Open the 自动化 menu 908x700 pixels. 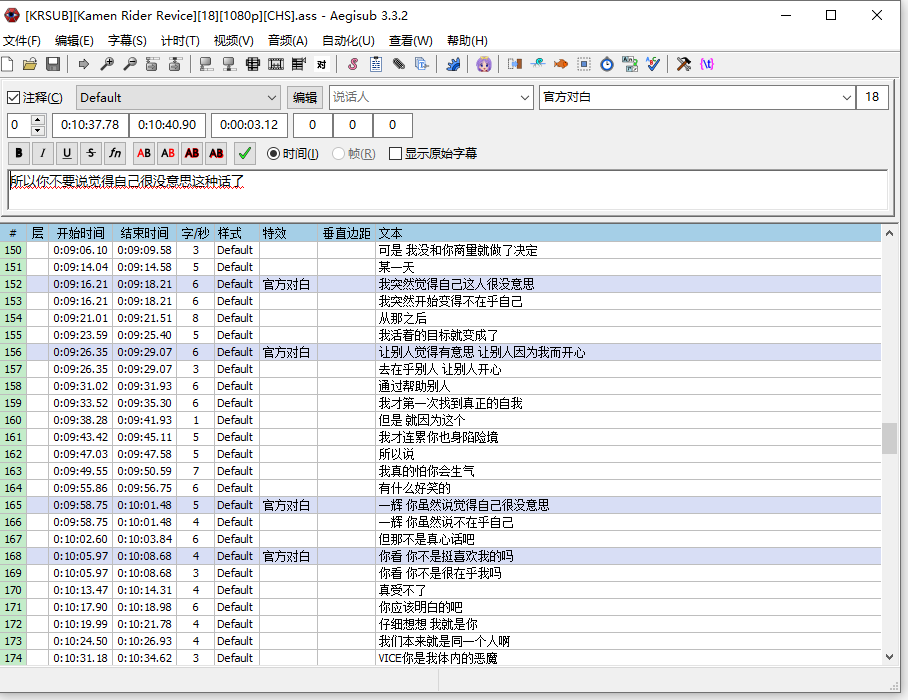tap(348, 41)
